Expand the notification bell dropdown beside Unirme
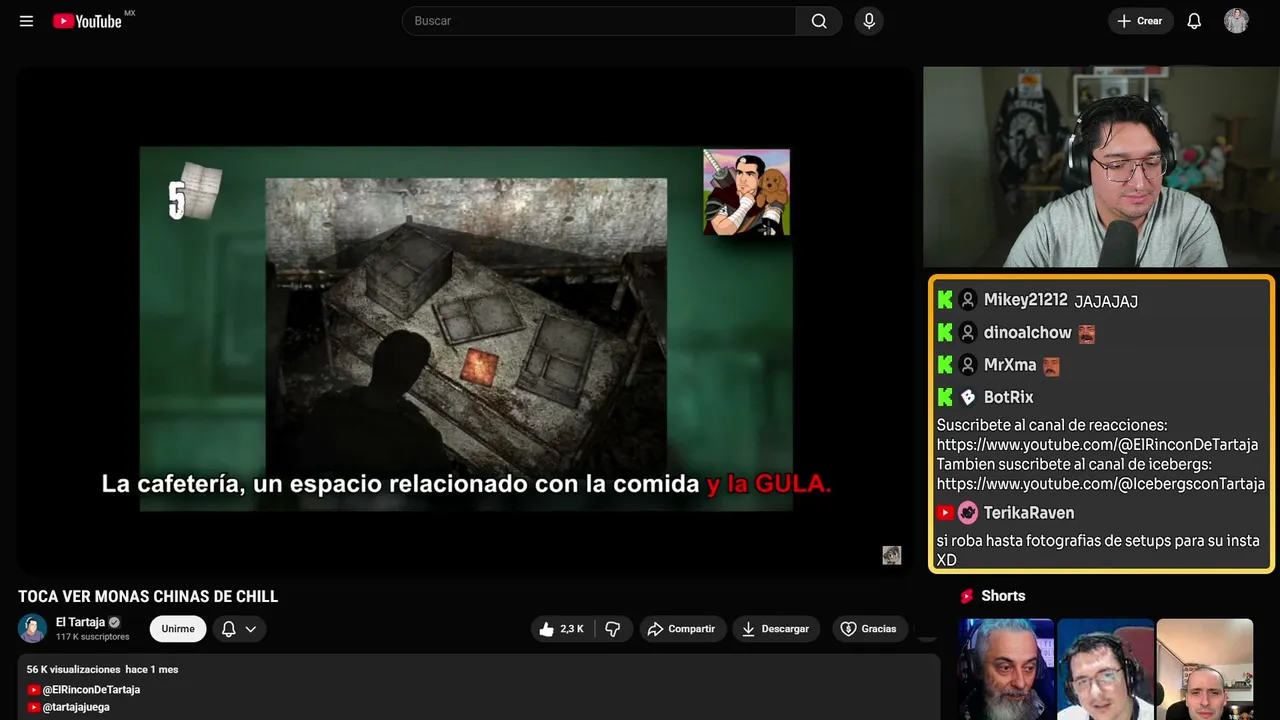Screen dimensions: 1280x720 pyautogui.click(x=239, y=628)
